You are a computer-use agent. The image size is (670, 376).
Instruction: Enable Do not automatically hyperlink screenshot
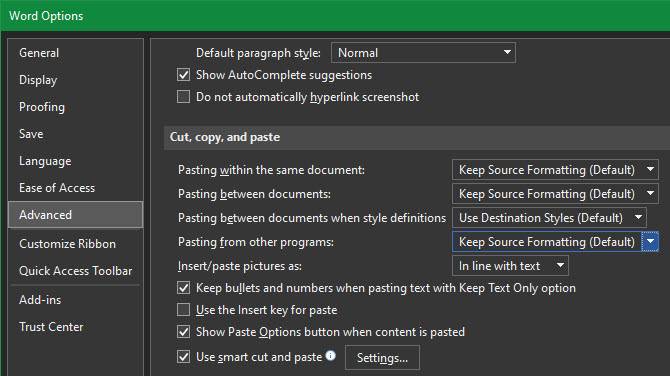pyautogui.click(x=183, y=97)
